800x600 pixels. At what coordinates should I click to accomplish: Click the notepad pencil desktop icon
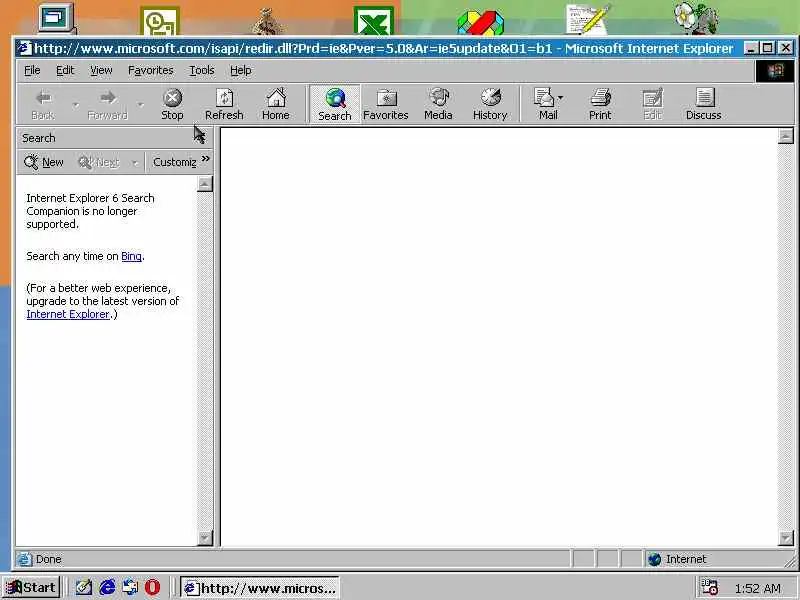[588, 19]
